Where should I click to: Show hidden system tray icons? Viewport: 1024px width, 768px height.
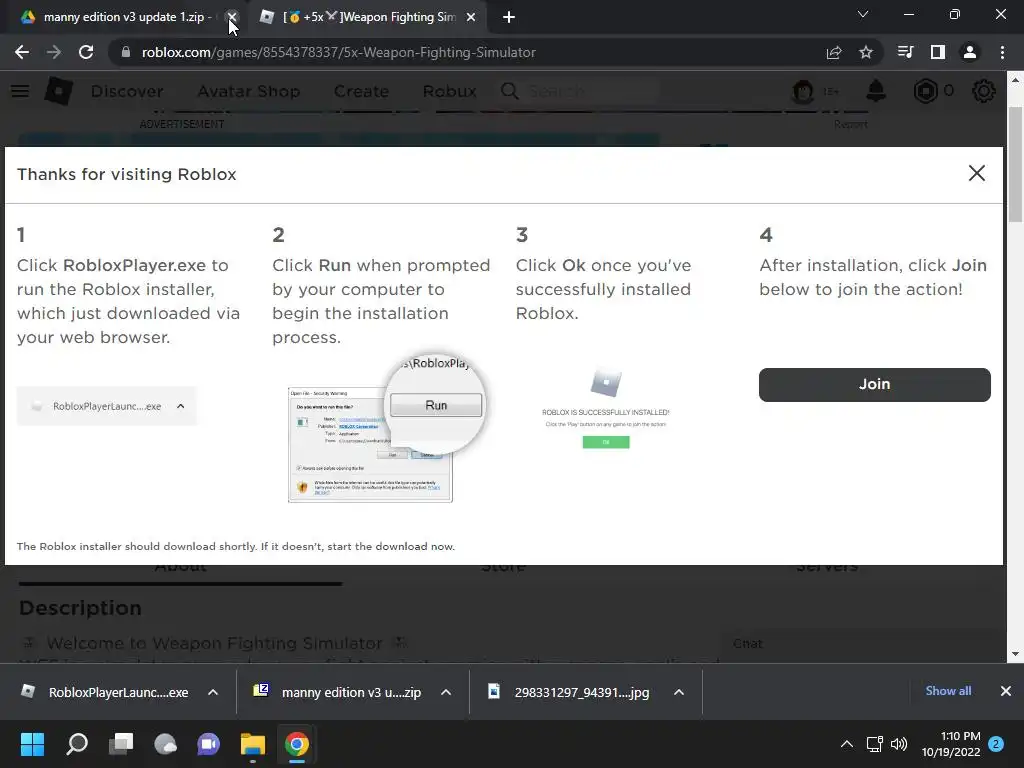tap(846, 744)
